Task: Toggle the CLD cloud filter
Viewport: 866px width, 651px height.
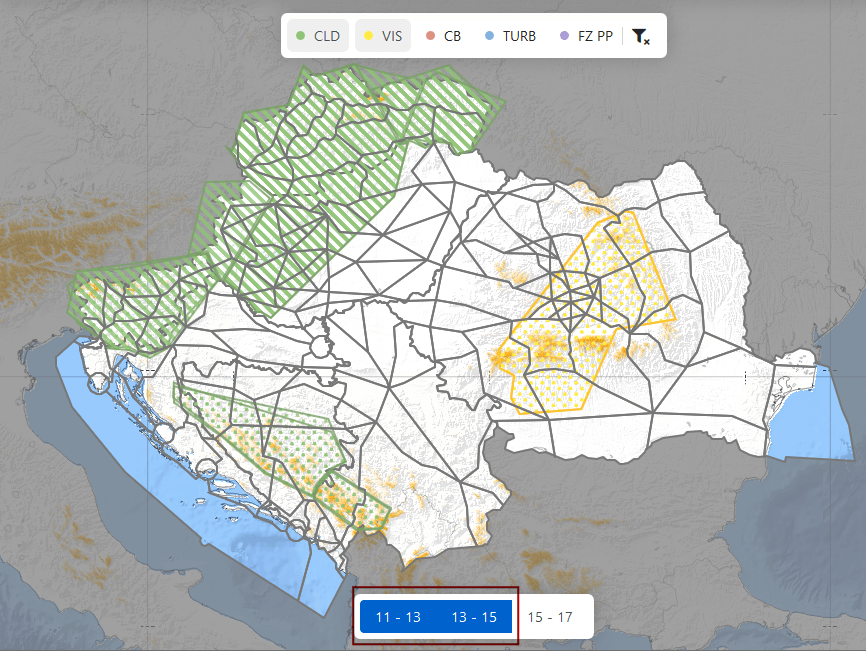Action: click(318, 36)
